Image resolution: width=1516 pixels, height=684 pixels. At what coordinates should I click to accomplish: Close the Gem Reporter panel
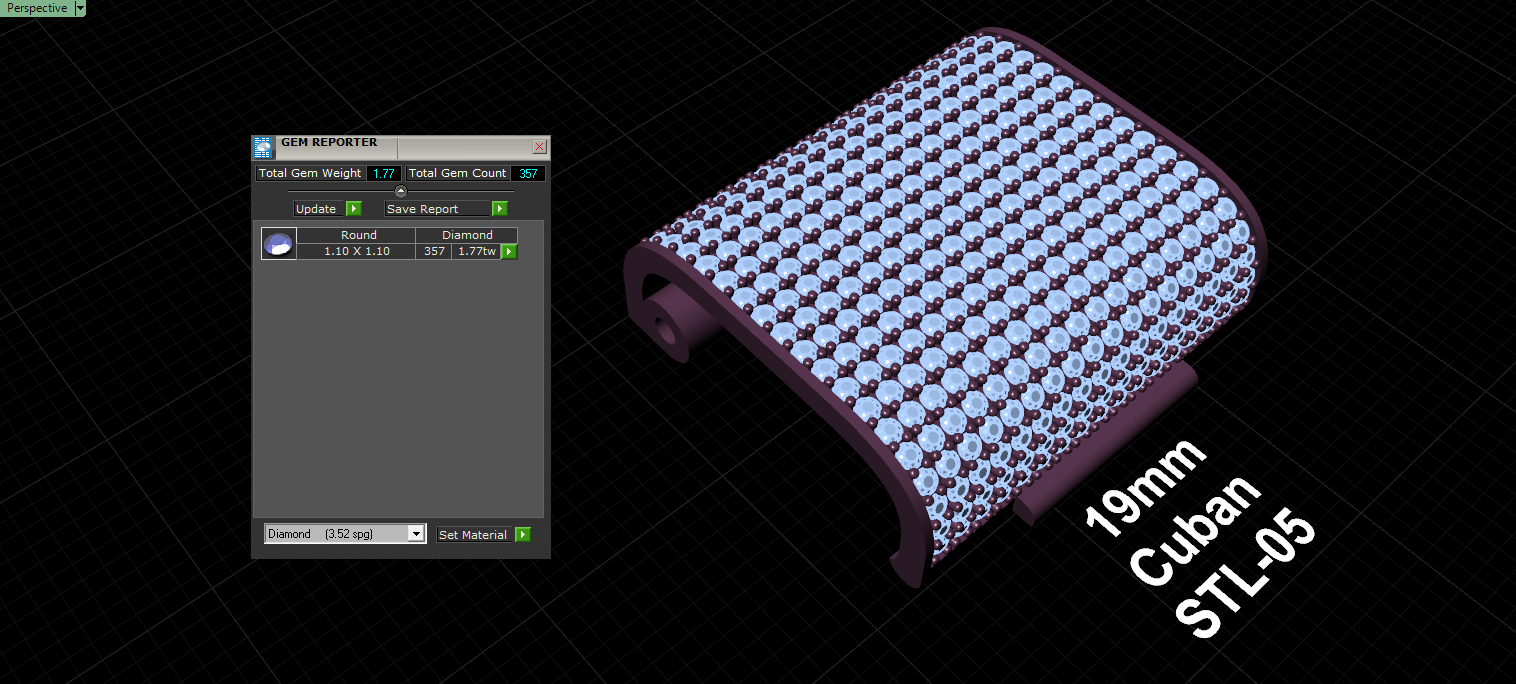[539, 147]
